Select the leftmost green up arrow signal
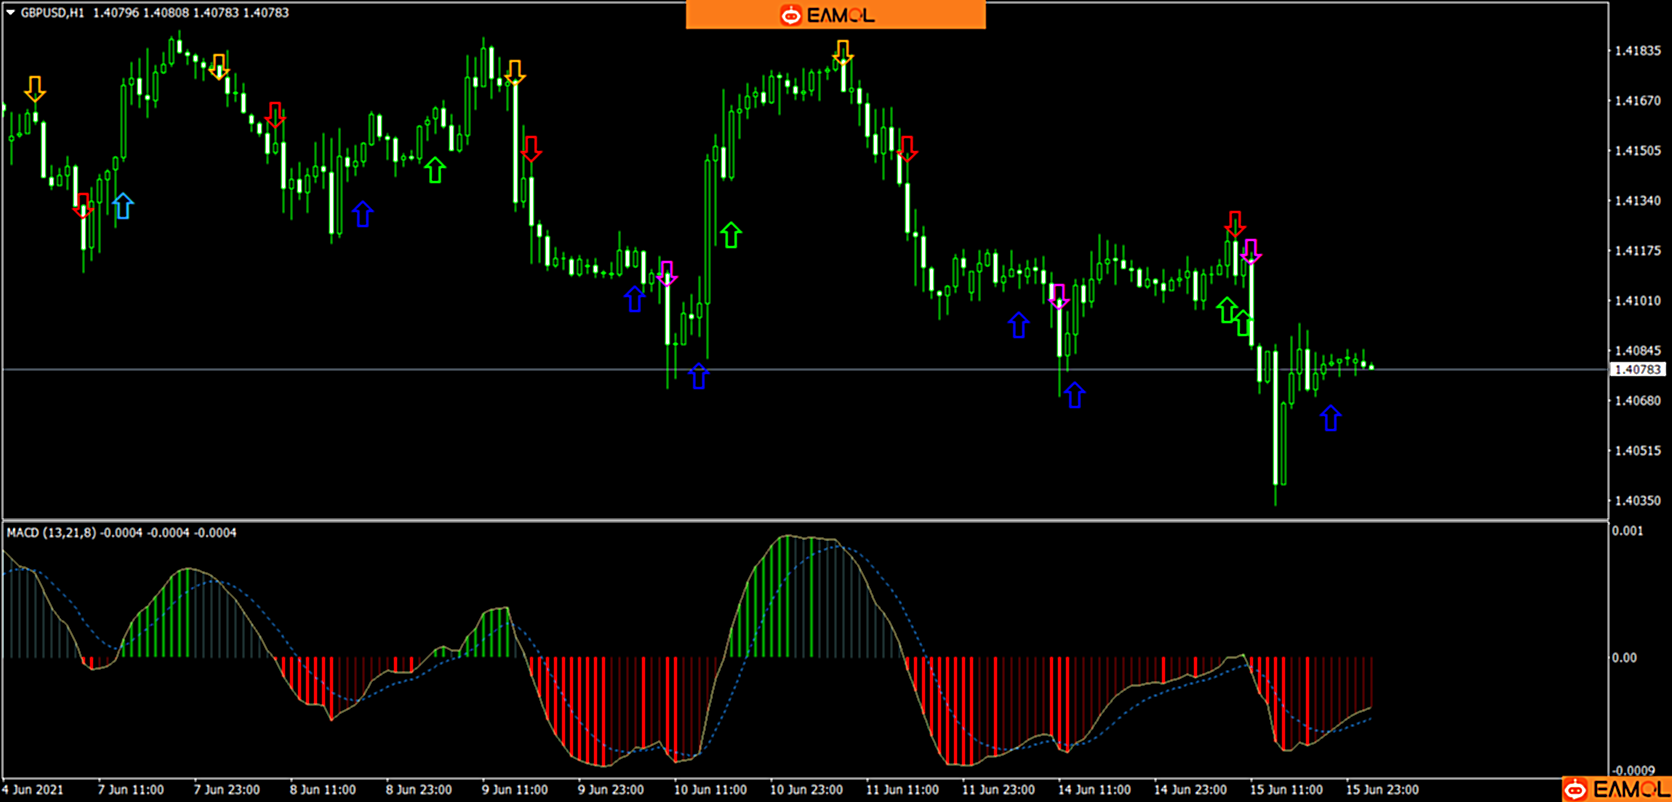This screenshot has width=1672, height=802. pyautogui.click(x=434, y=169)
